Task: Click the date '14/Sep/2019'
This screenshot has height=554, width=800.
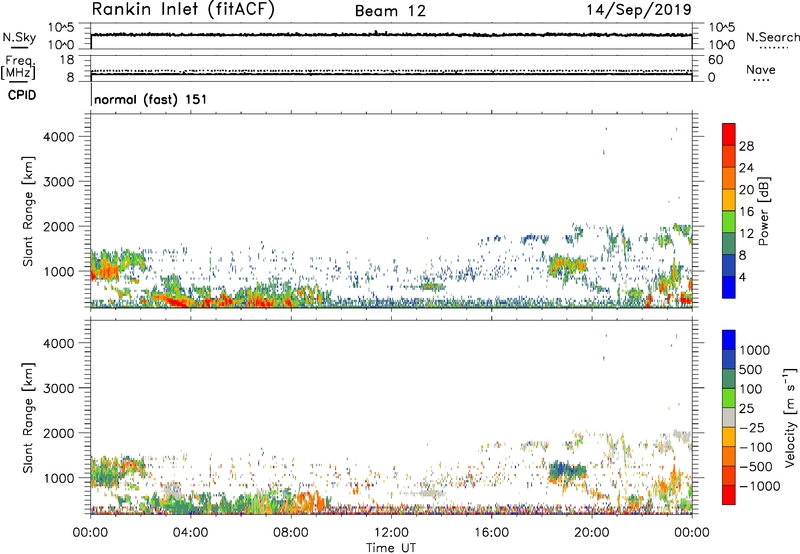Action: 639,10
